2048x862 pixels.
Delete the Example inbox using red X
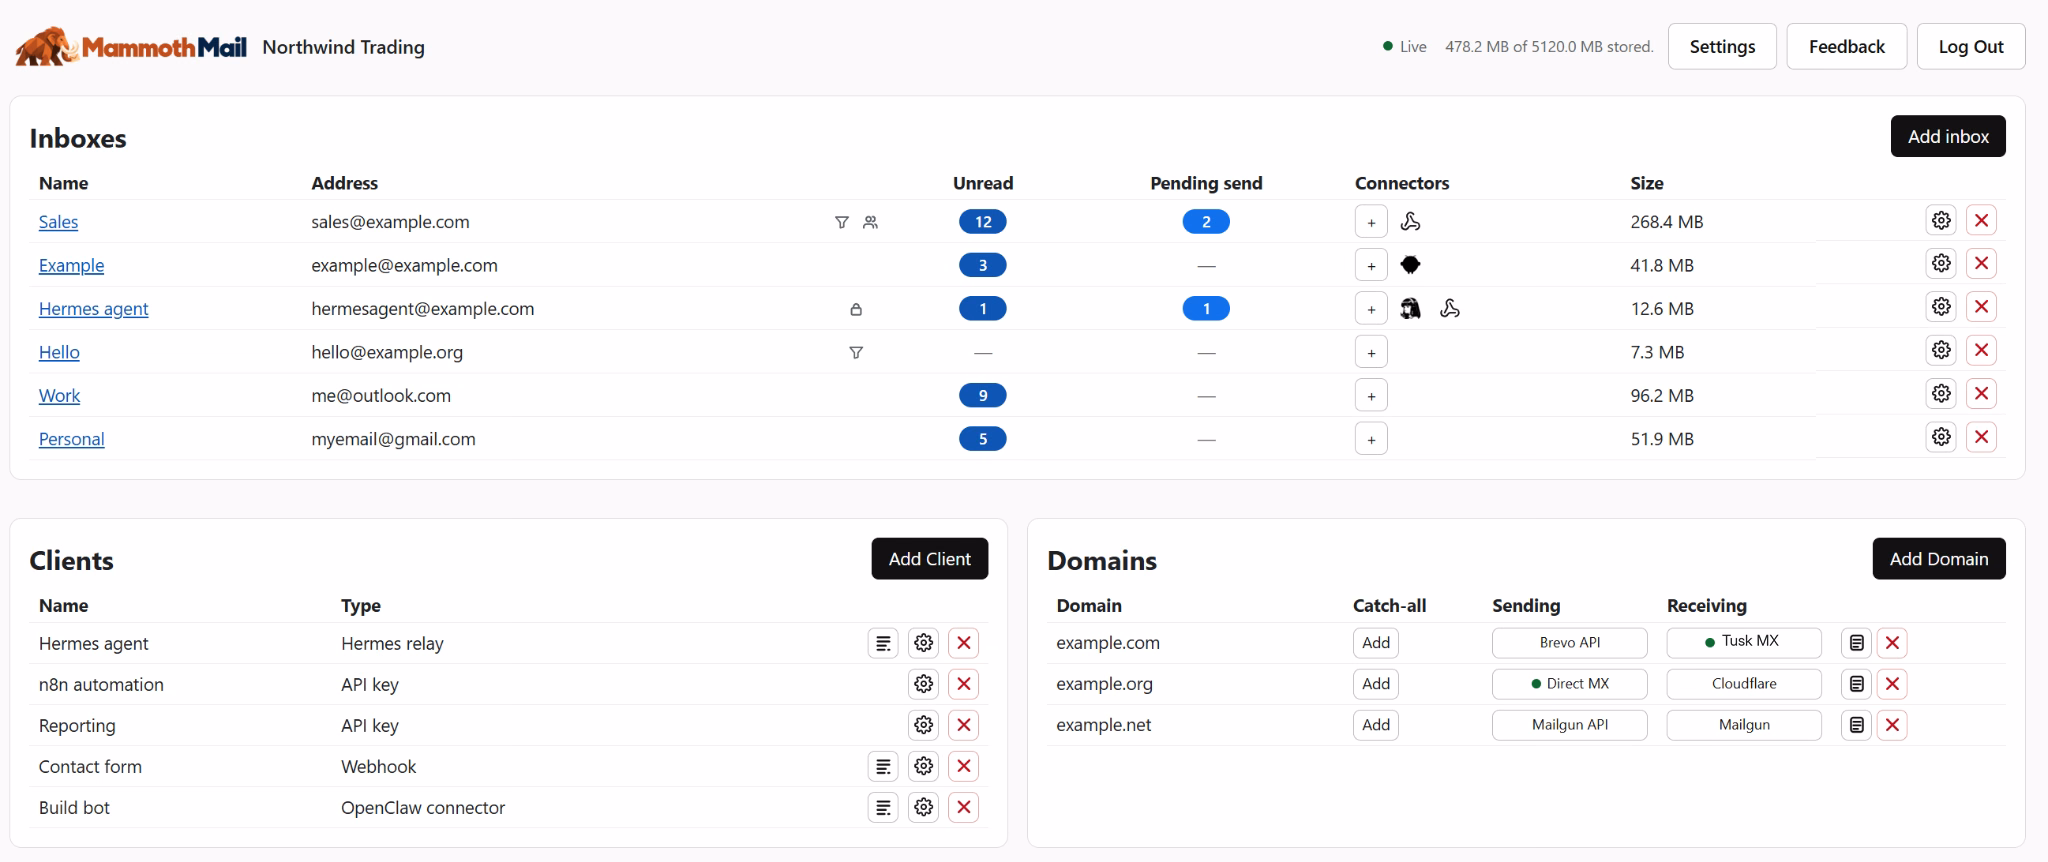(x=1981, y=264)
